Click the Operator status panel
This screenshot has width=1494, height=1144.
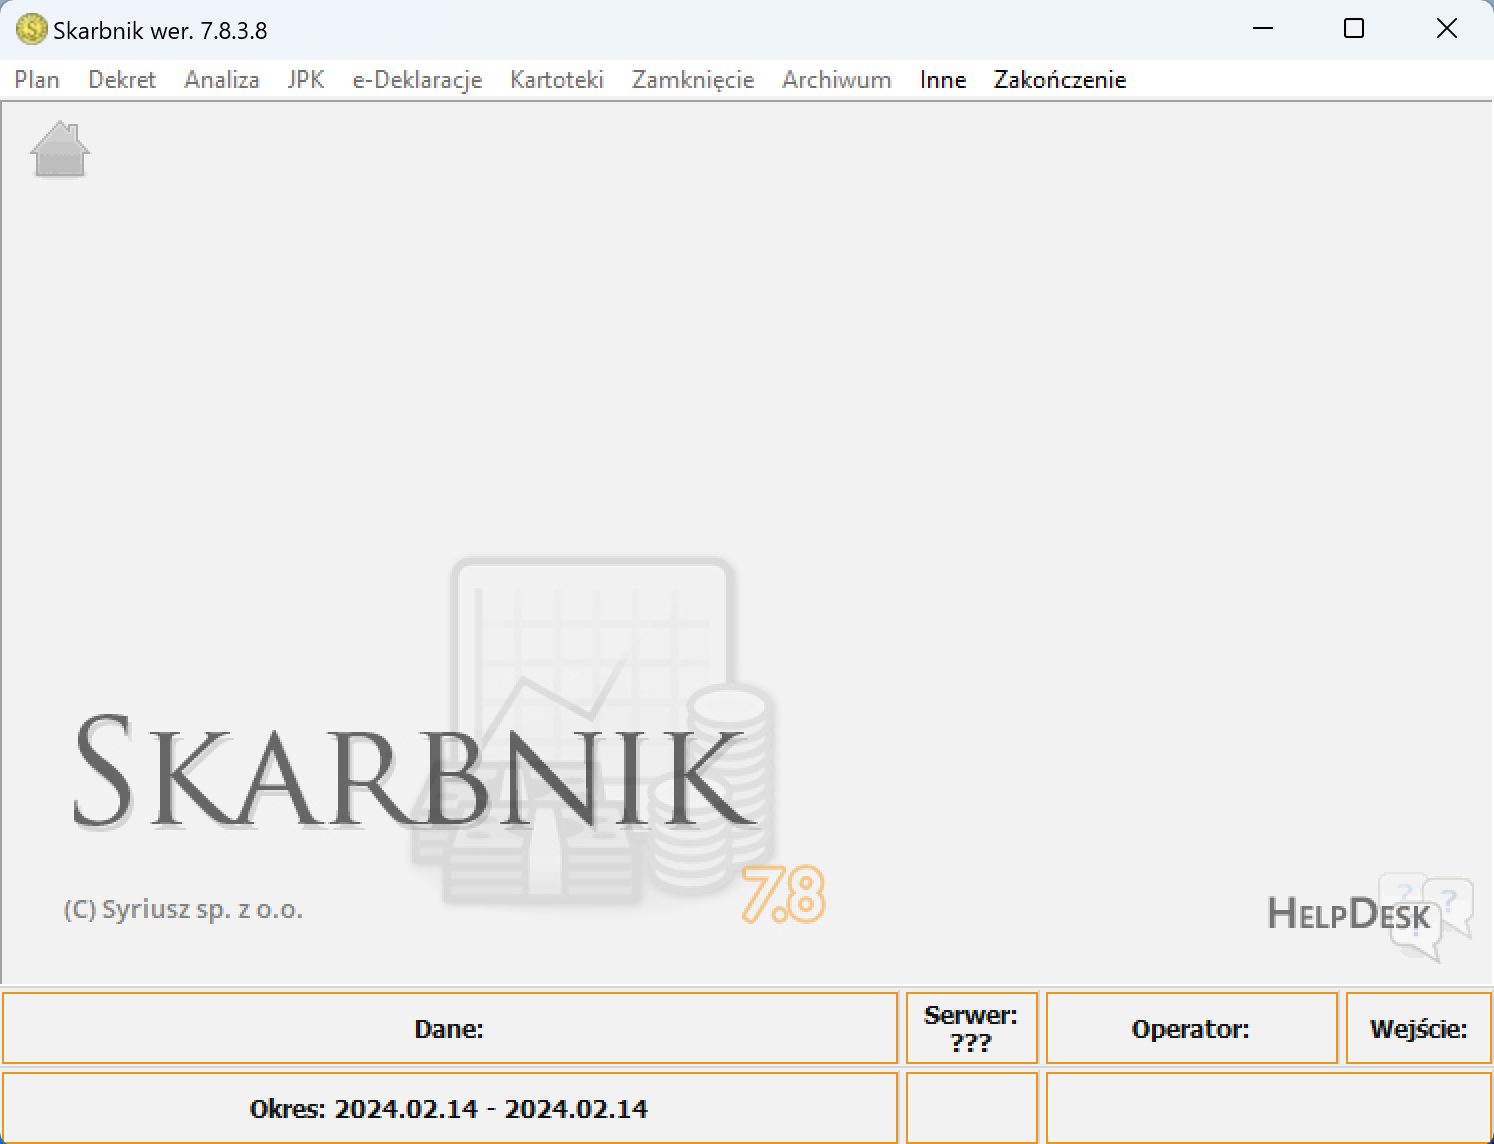(x=1191, y=1028)
